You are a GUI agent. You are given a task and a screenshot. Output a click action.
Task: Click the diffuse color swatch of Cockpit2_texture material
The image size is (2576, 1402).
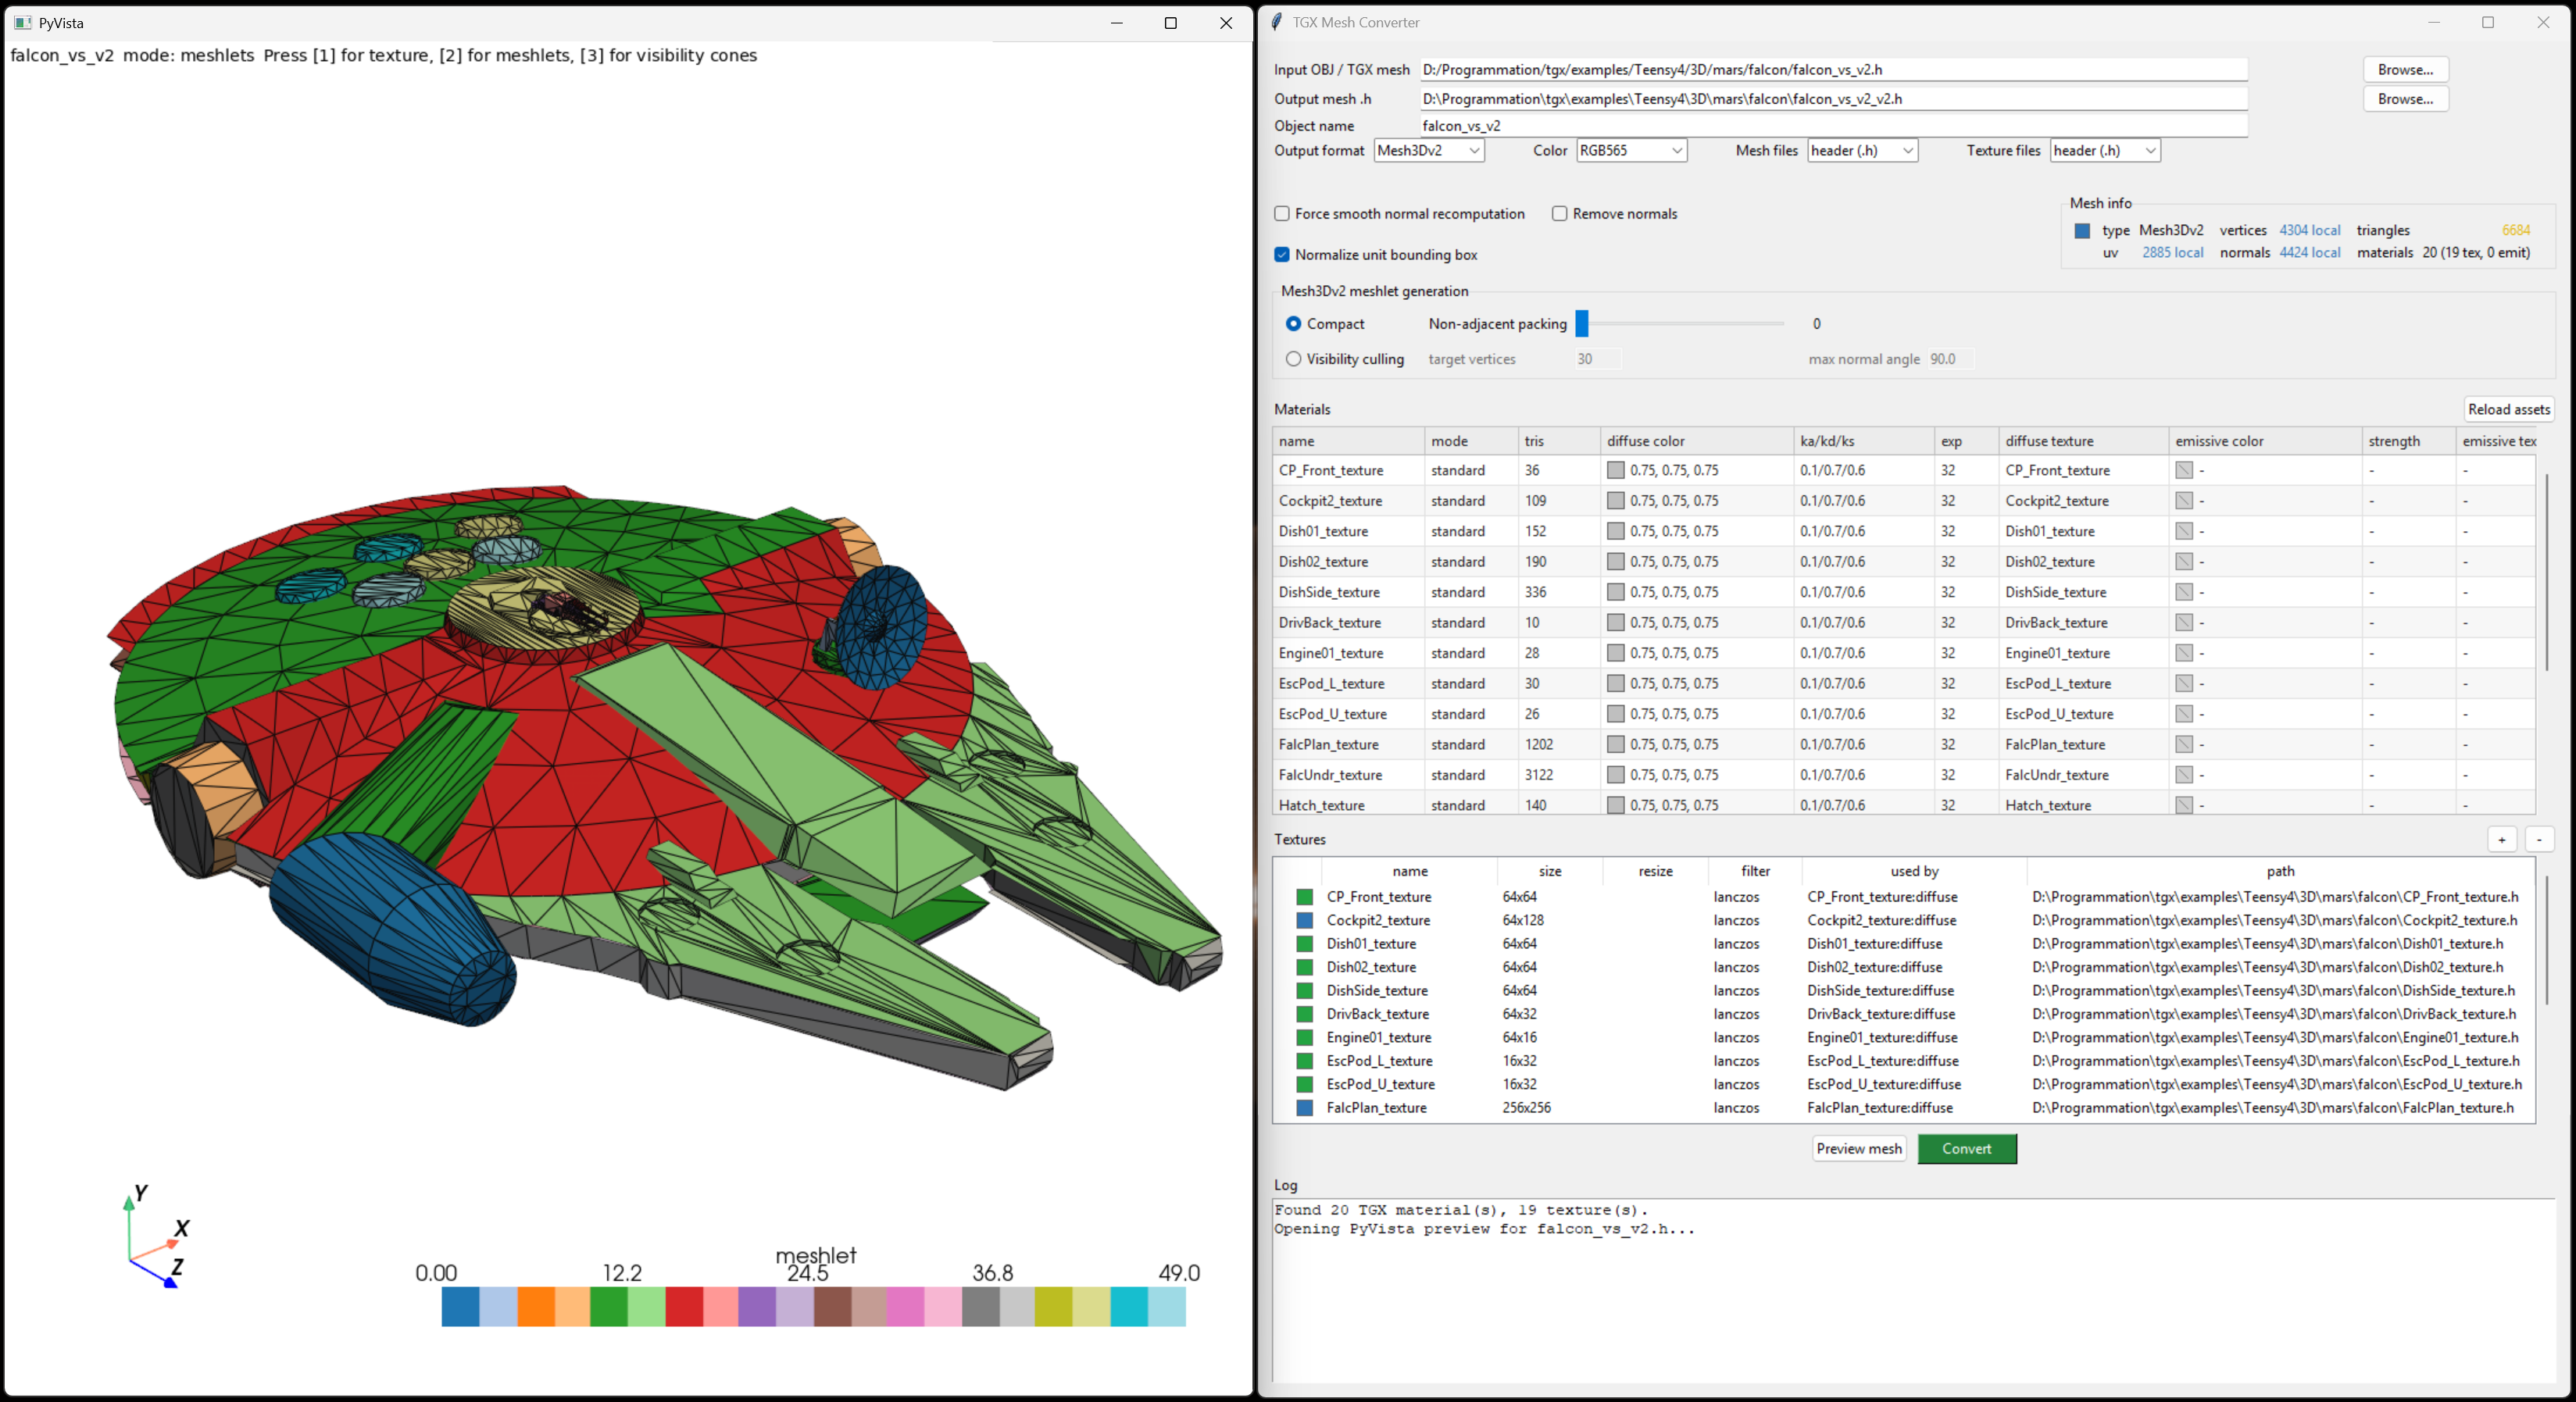point(1615,501)
